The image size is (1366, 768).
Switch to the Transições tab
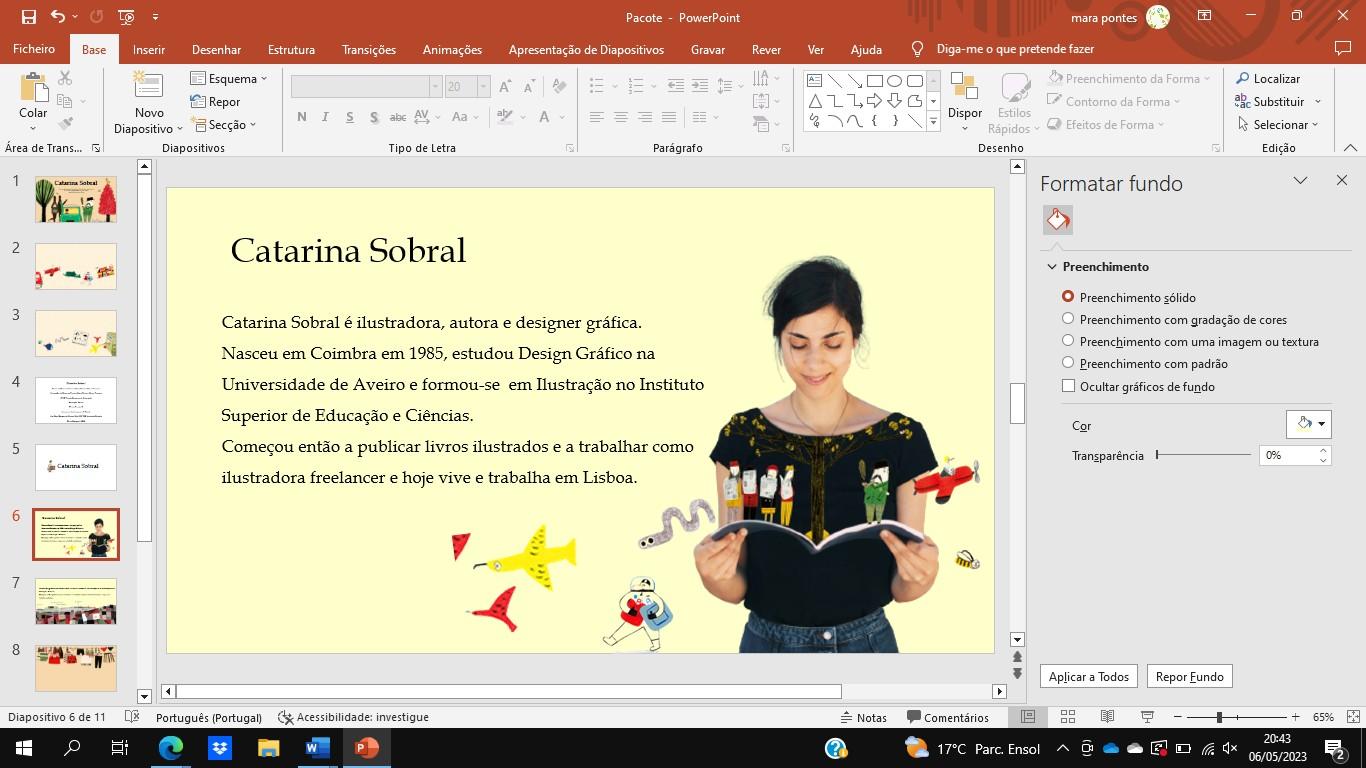[369, 49]
